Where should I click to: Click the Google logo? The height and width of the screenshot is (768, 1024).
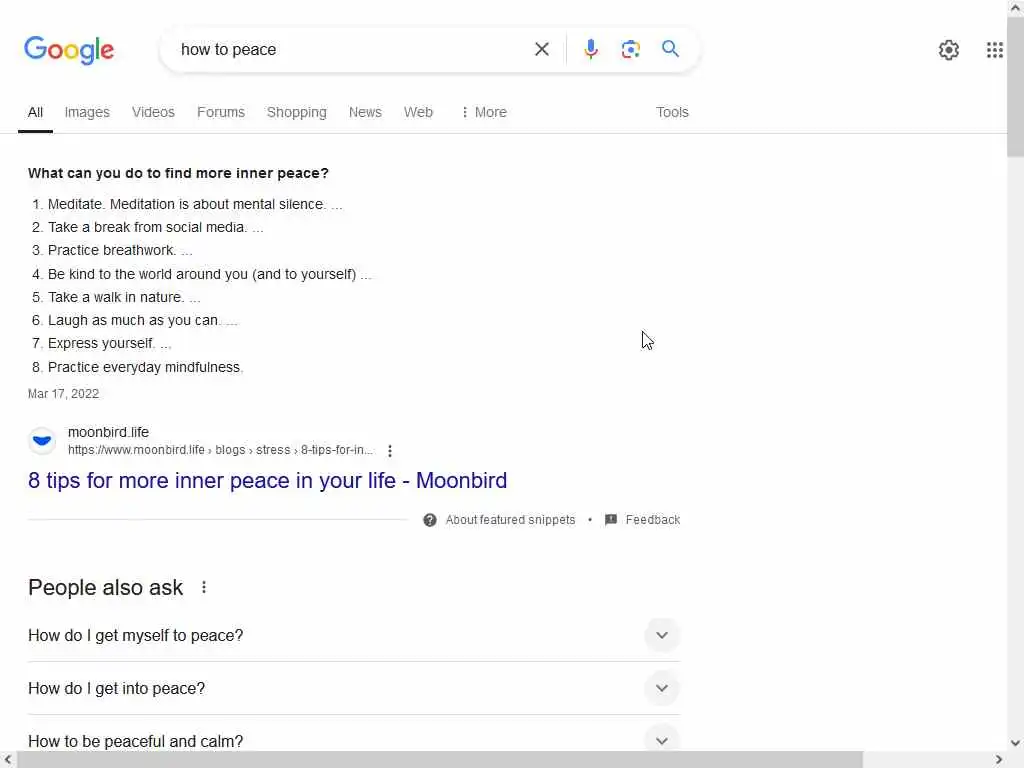[69, 50]
